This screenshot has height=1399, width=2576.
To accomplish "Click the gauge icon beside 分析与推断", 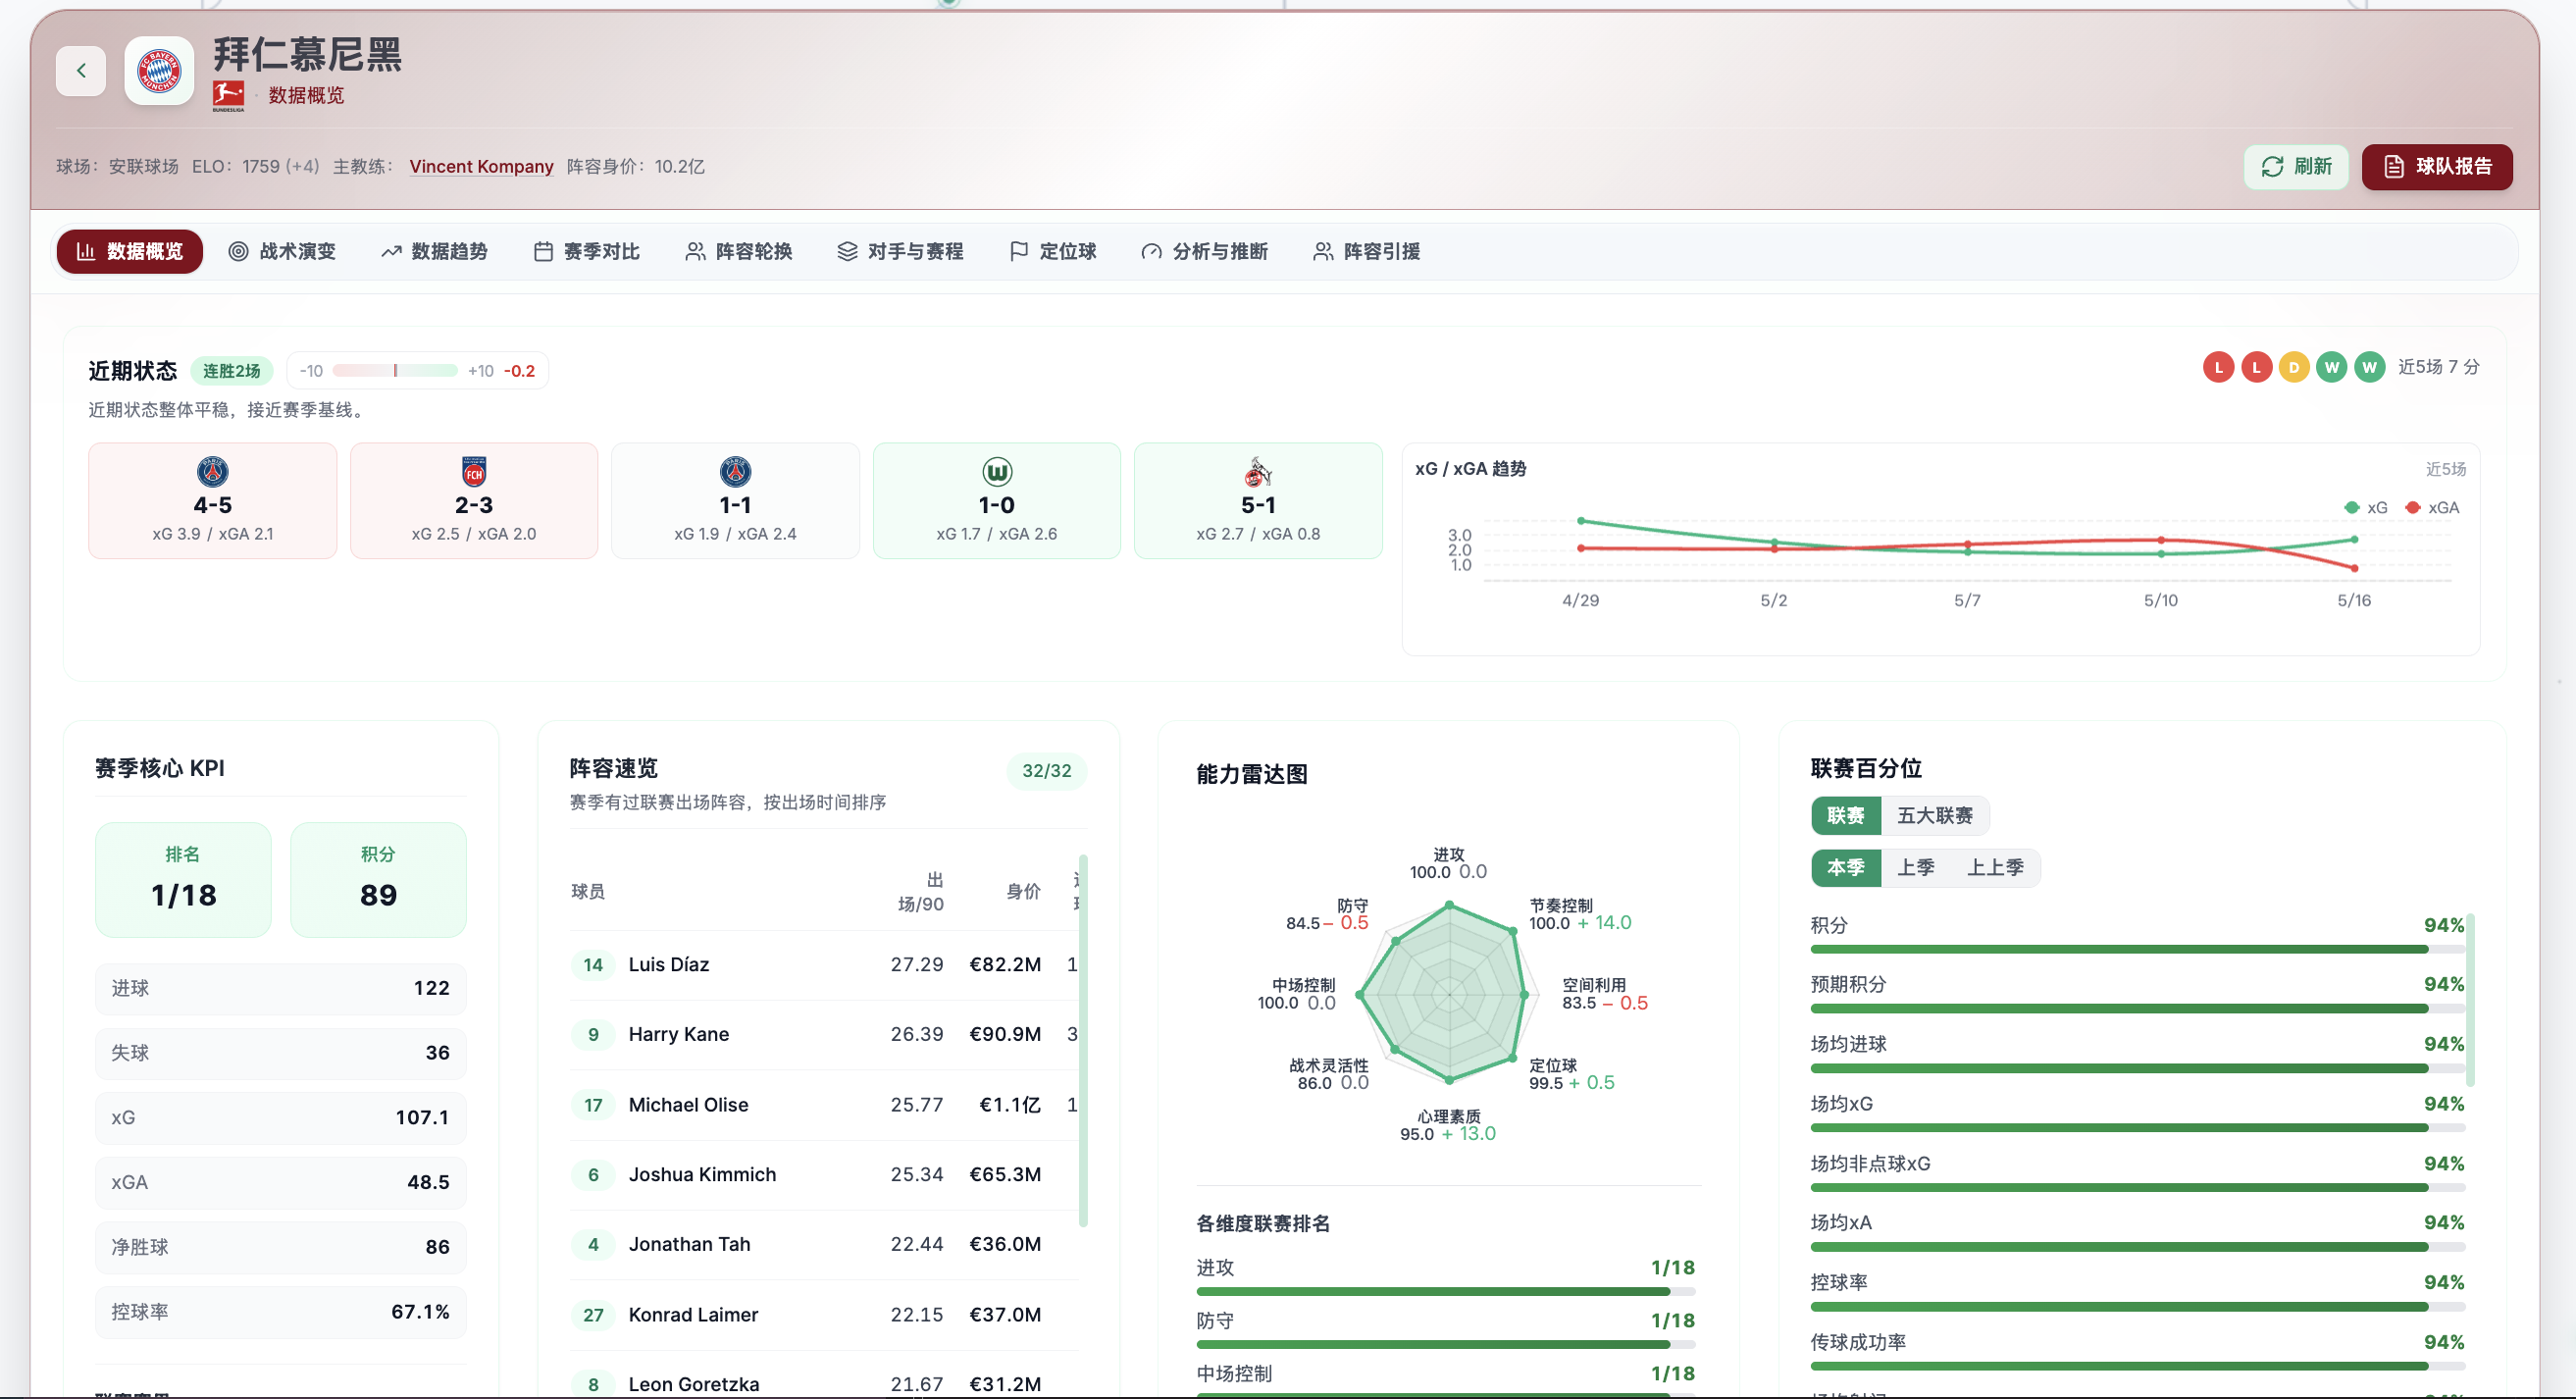I will [x=1151, y=251].
